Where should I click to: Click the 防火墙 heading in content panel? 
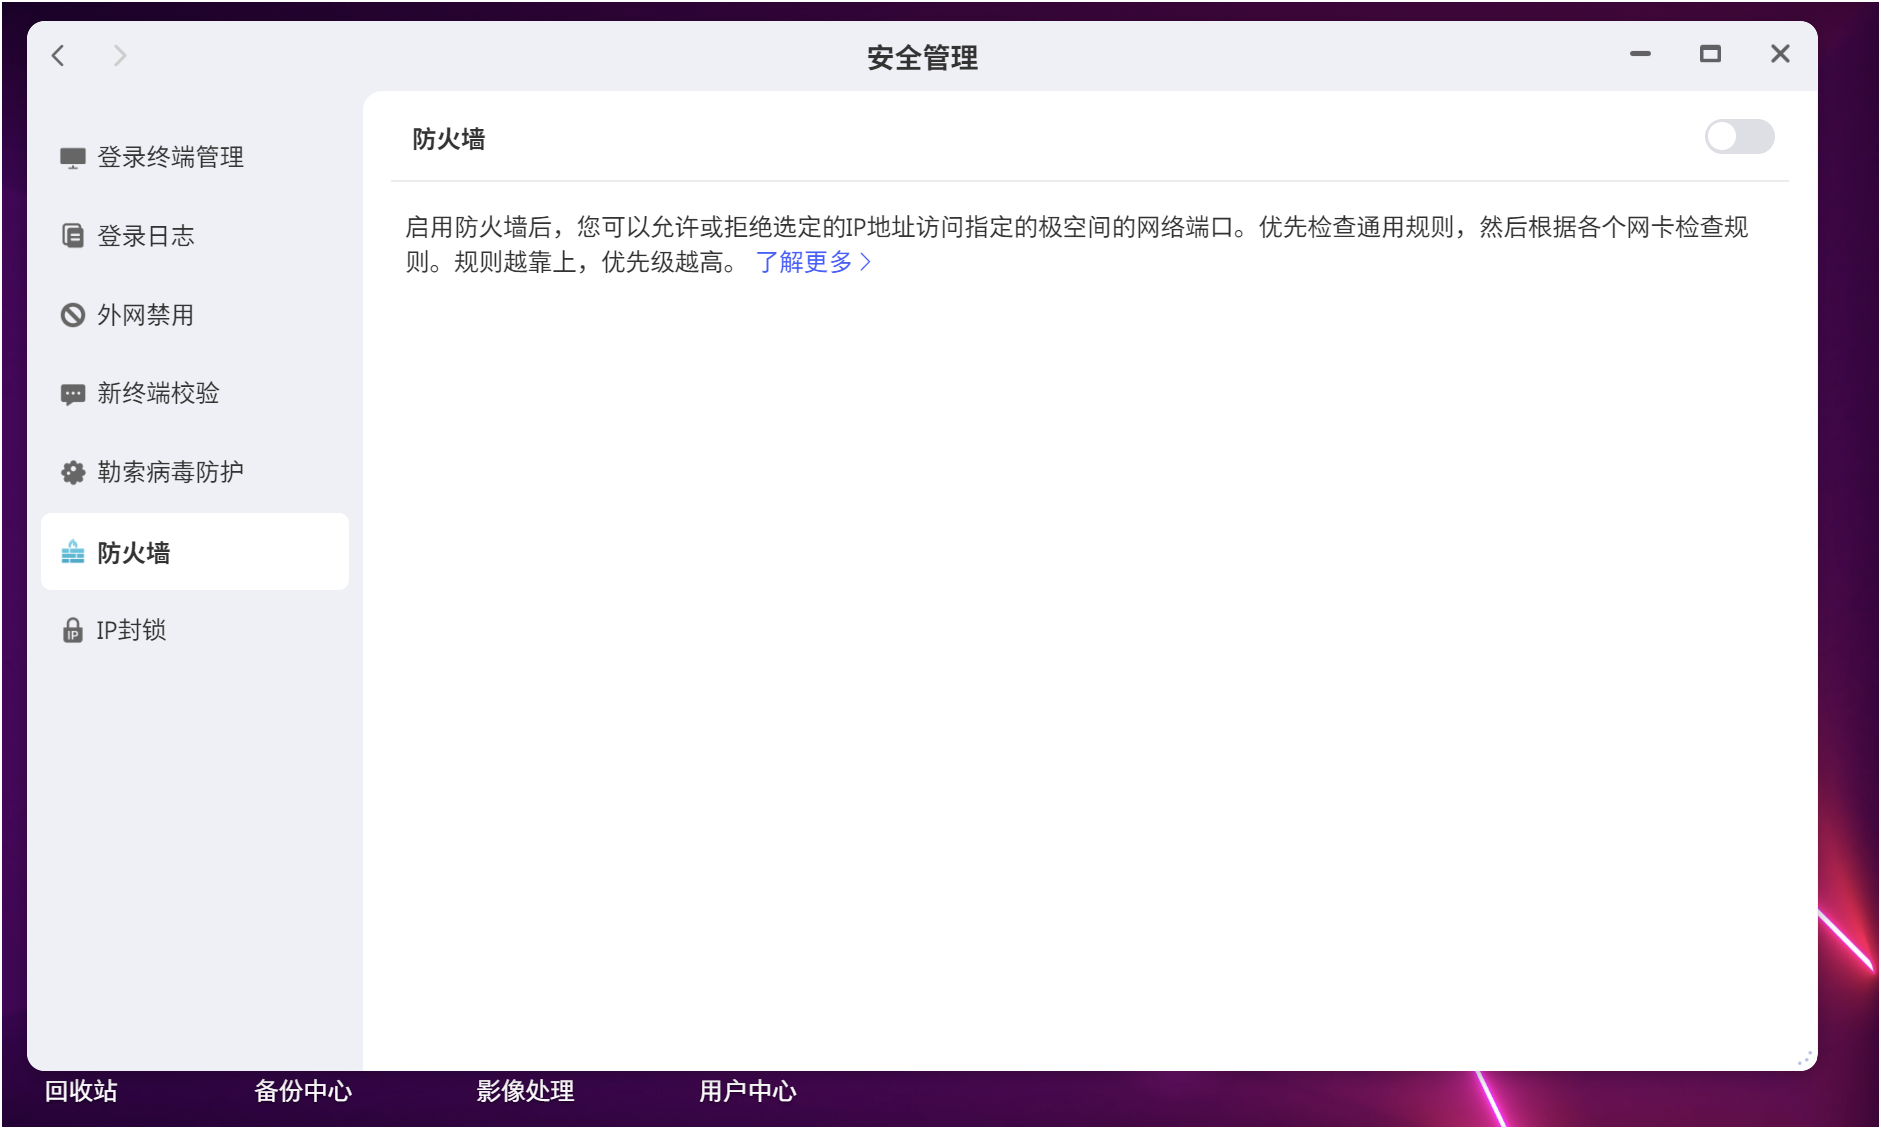click(x=449, y=139)
